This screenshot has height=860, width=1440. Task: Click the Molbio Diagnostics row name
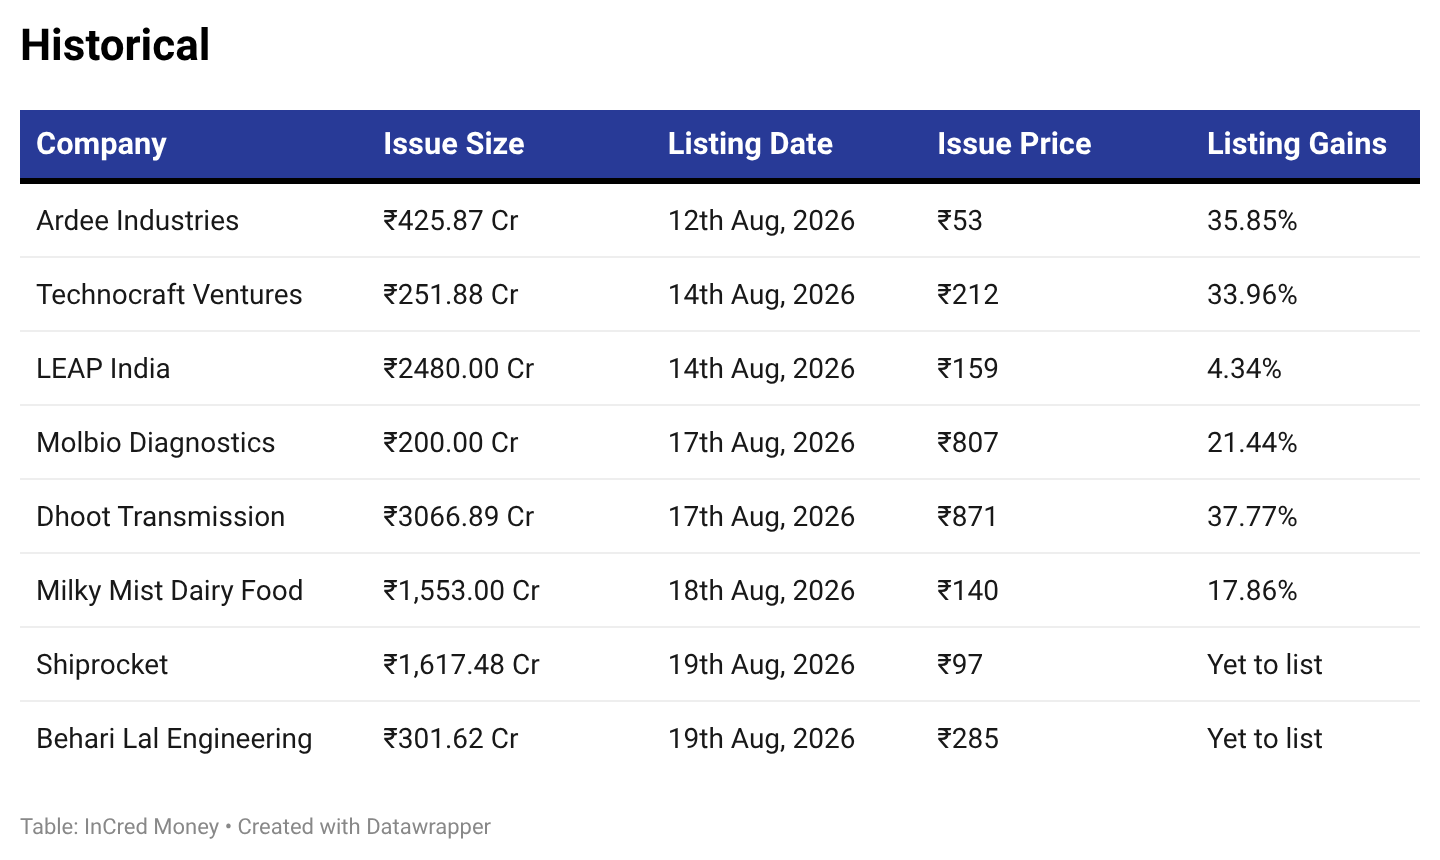[x=155, y=442]
